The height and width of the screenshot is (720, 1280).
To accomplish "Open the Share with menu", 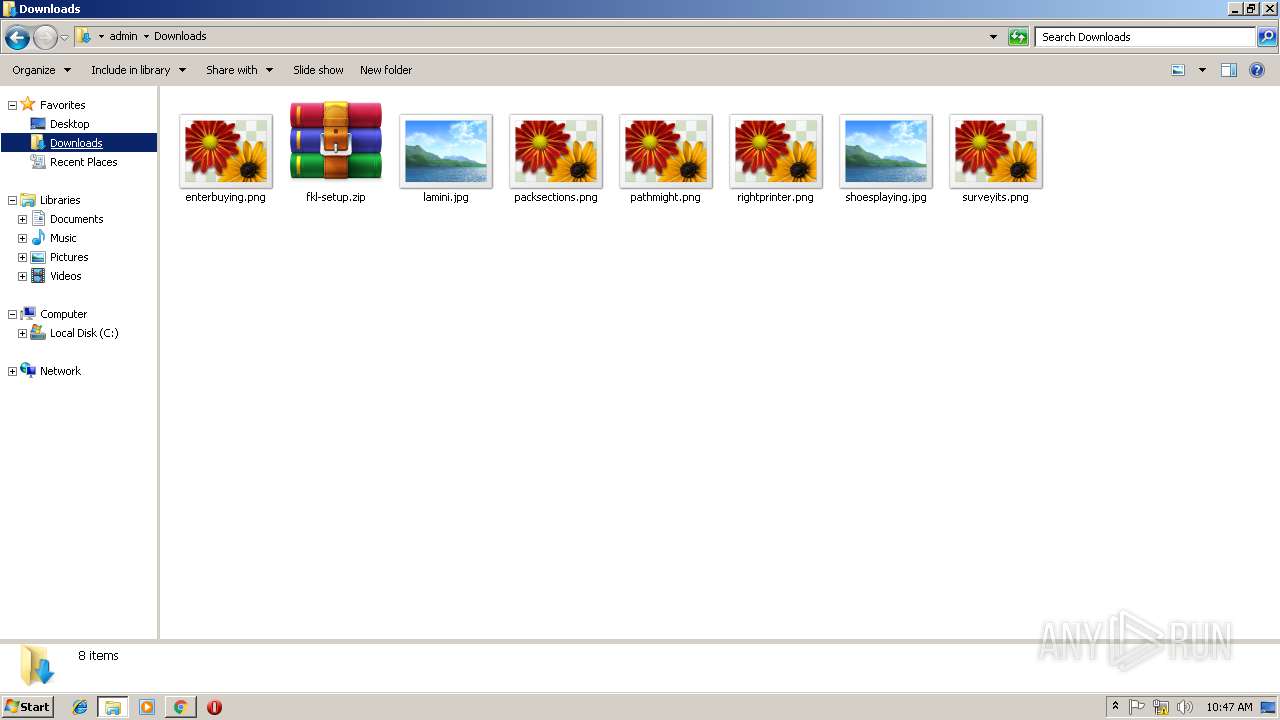I will tap(239, 70).
